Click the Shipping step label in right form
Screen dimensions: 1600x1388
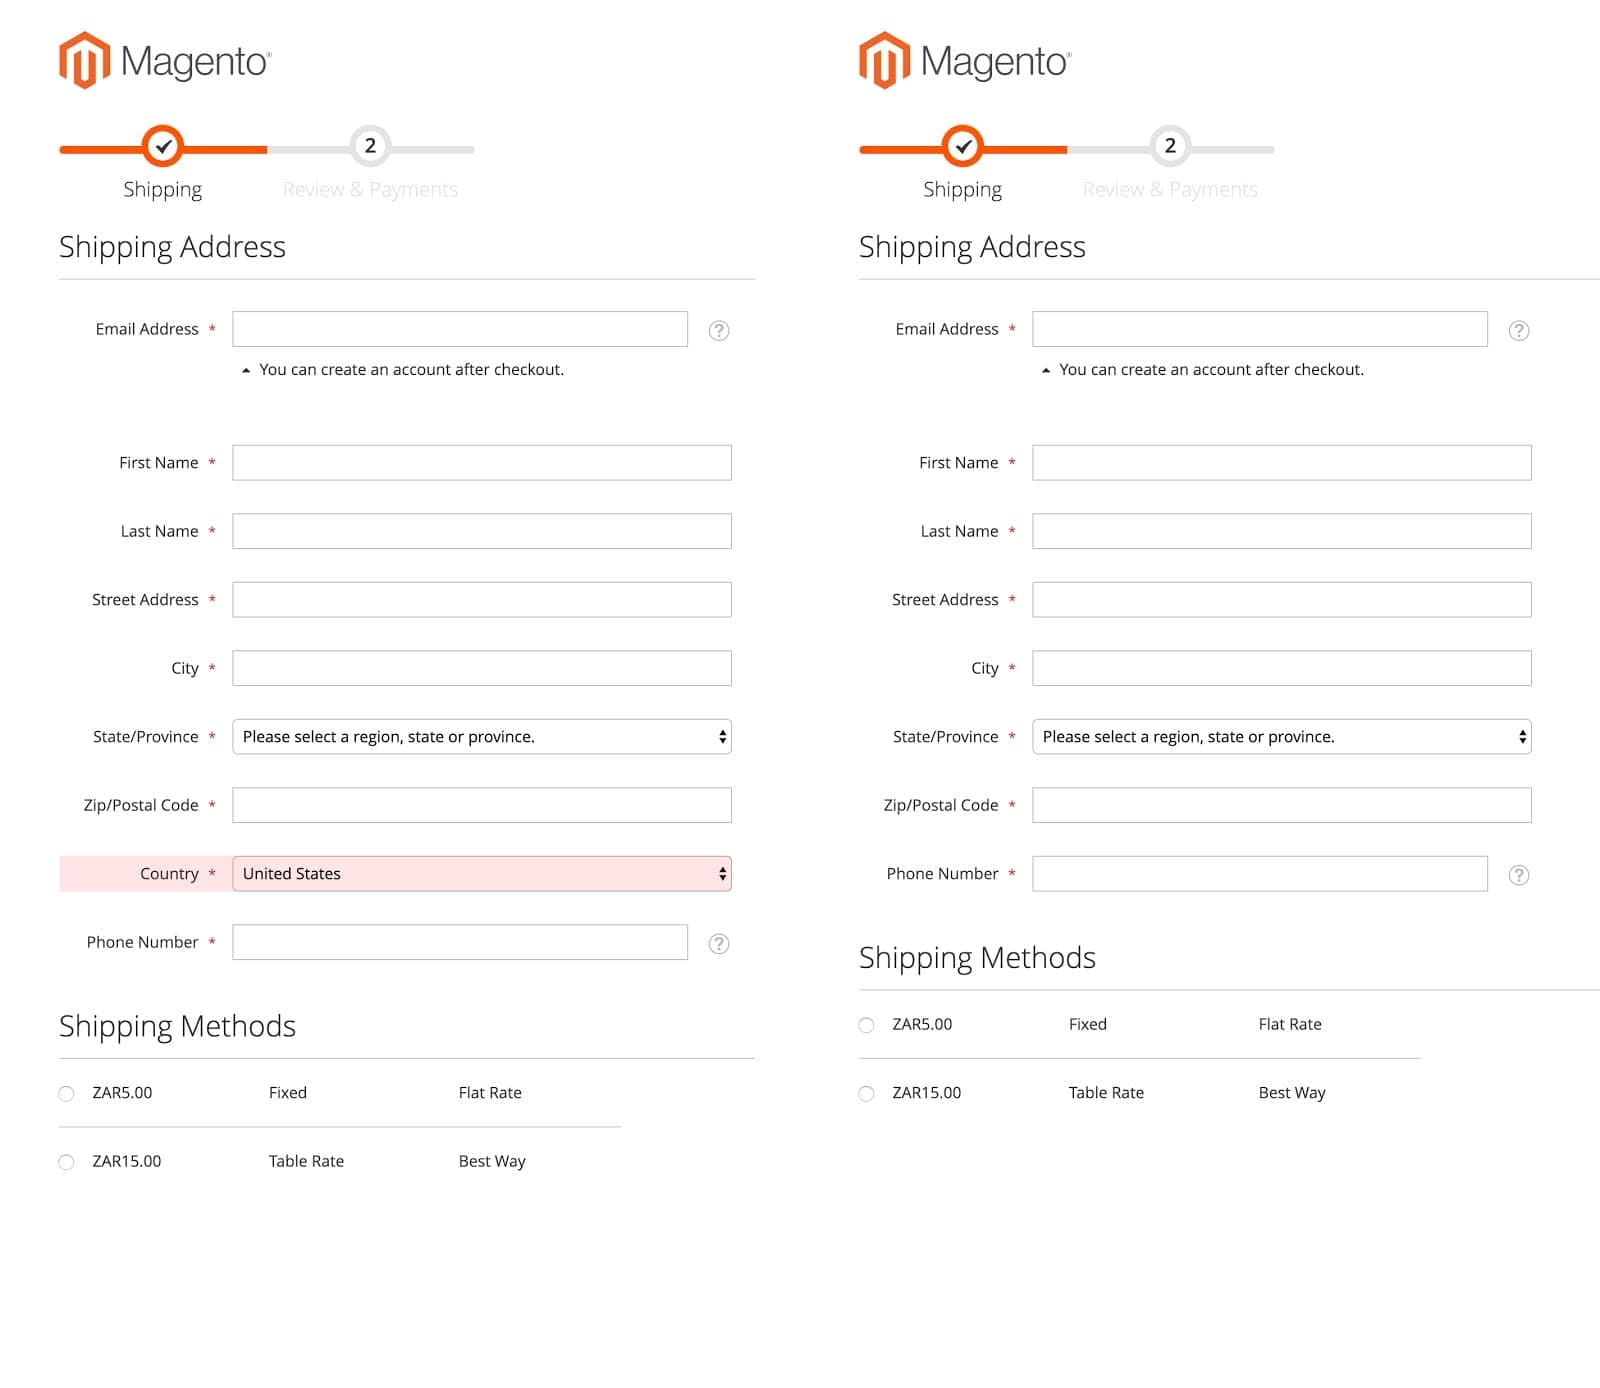tap(962, 190)
